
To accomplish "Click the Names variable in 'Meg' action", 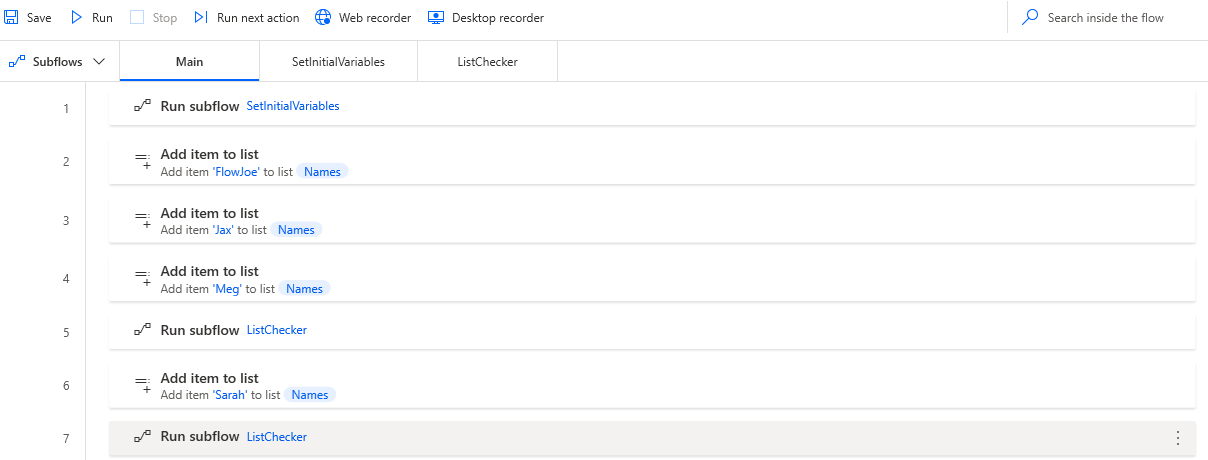I will [305, 289].
